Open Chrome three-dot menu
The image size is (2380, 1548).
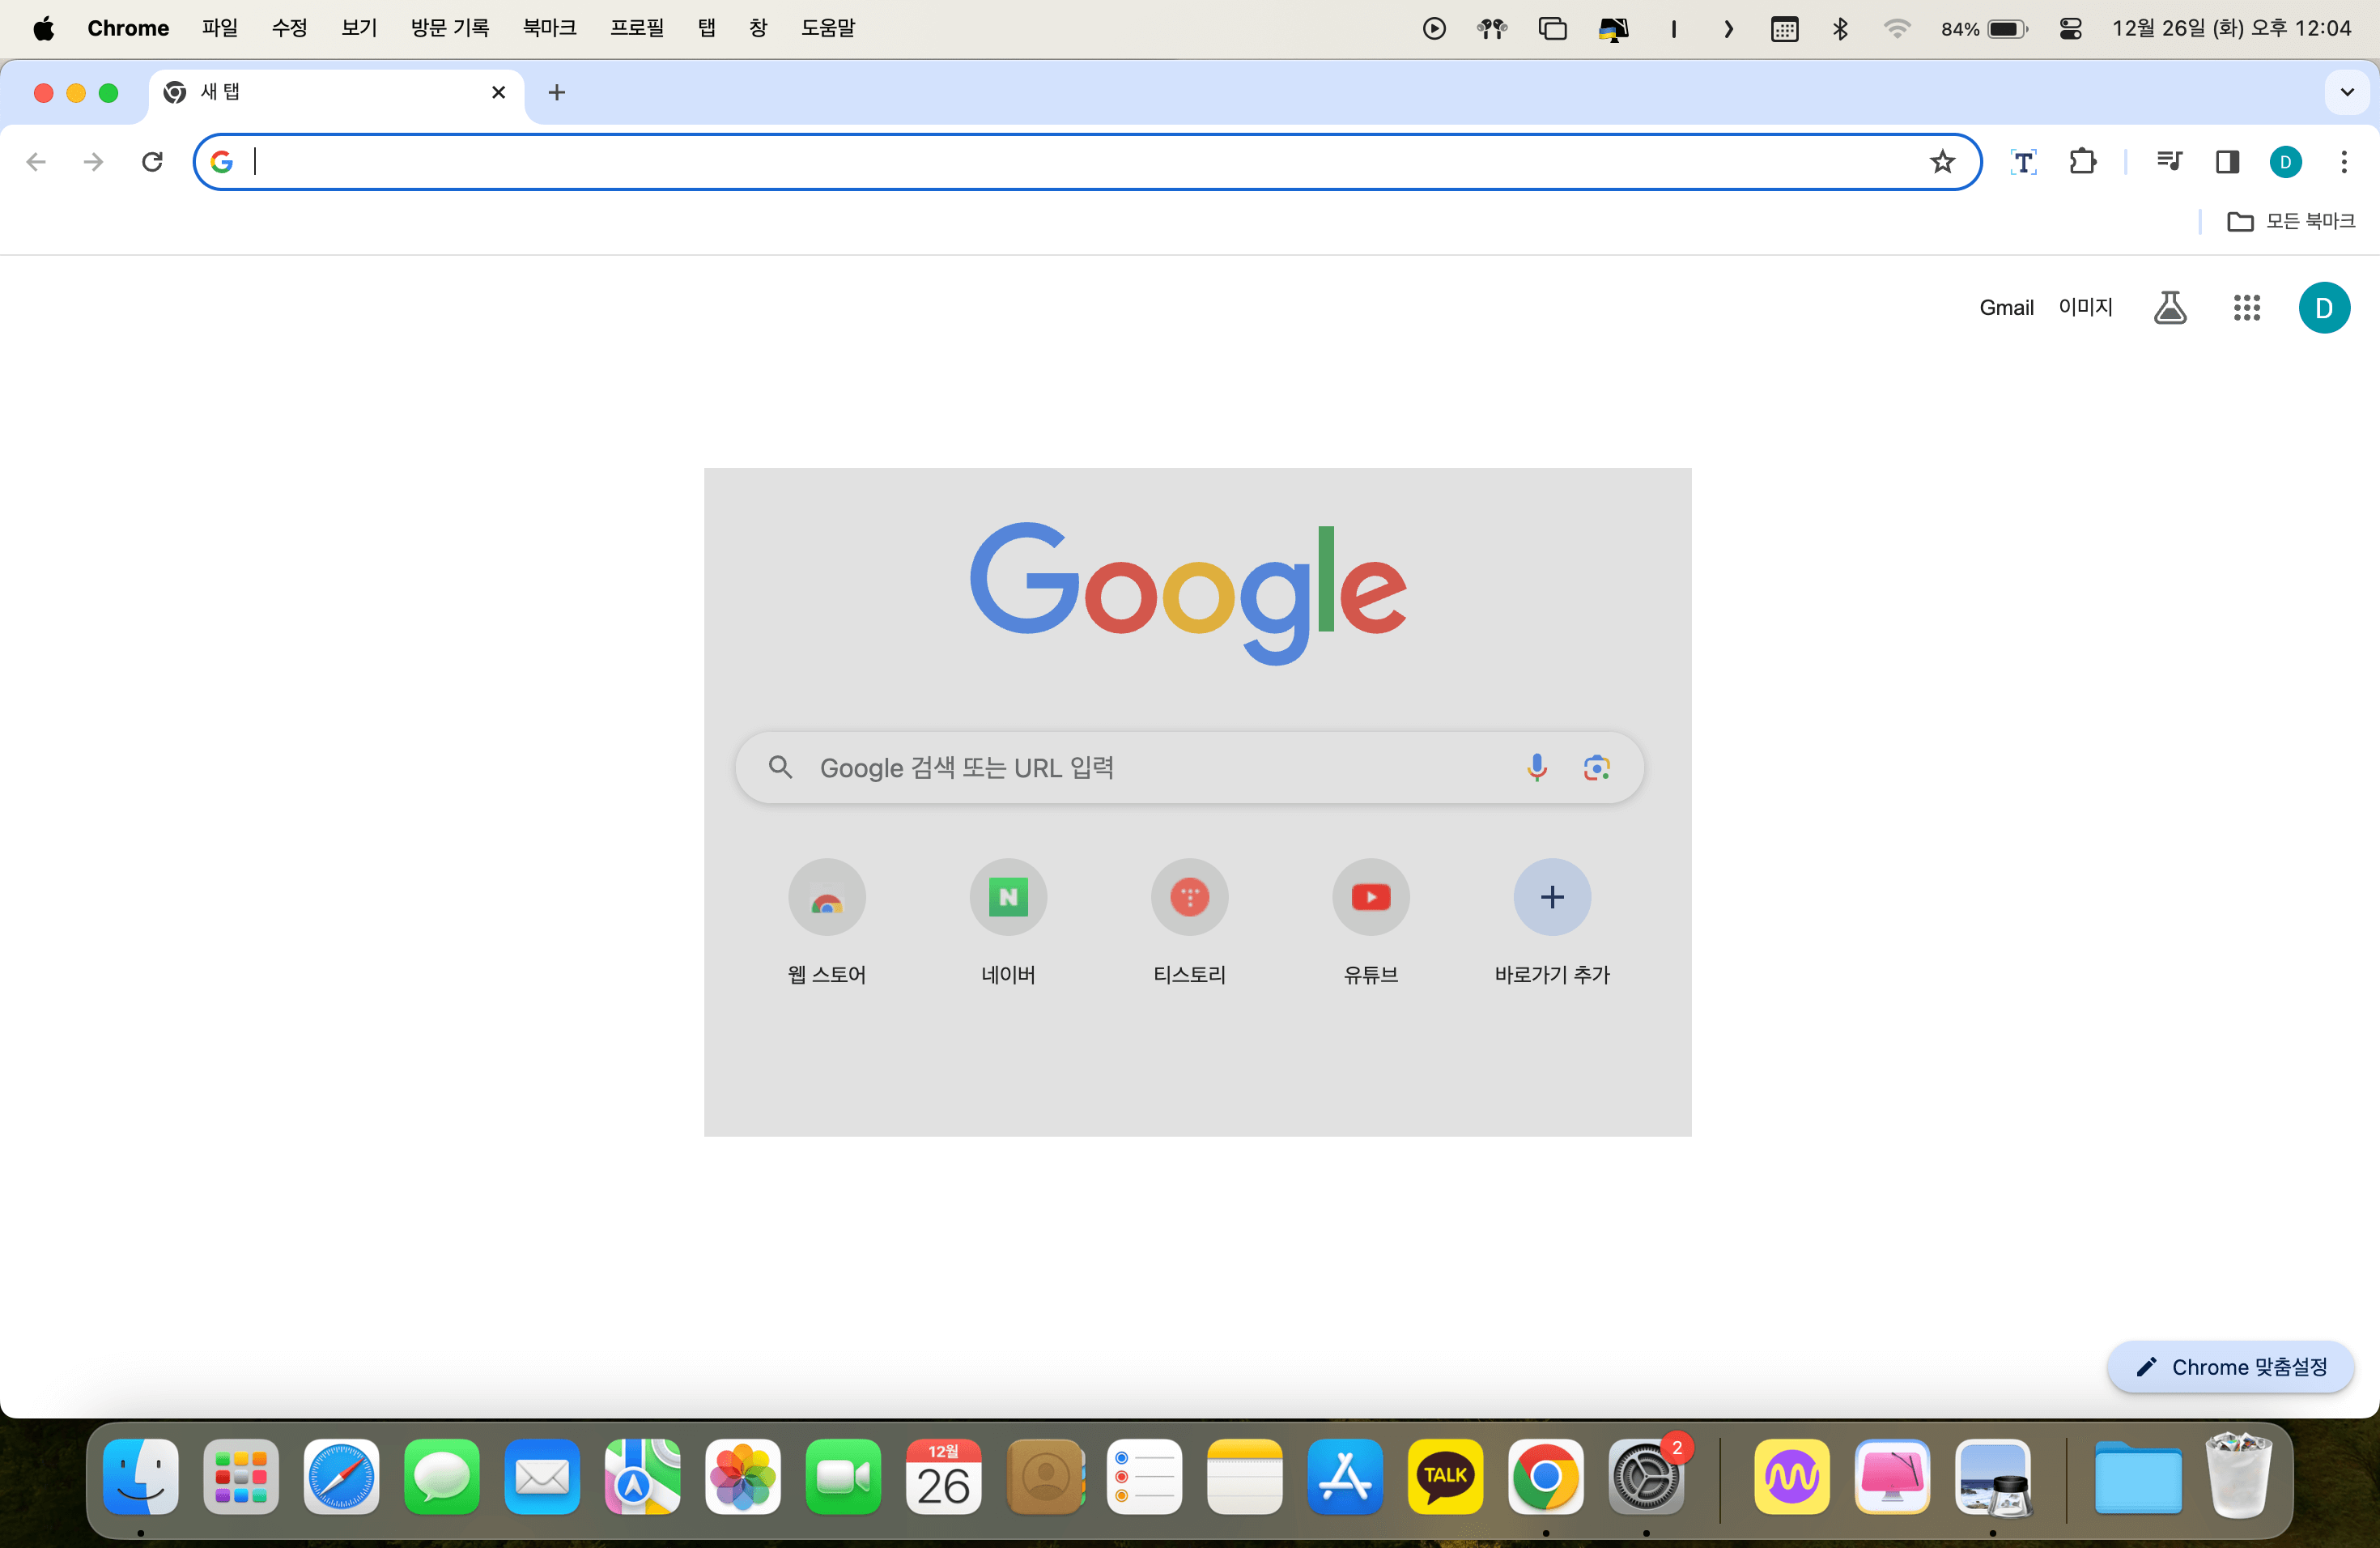[2344, 161]
